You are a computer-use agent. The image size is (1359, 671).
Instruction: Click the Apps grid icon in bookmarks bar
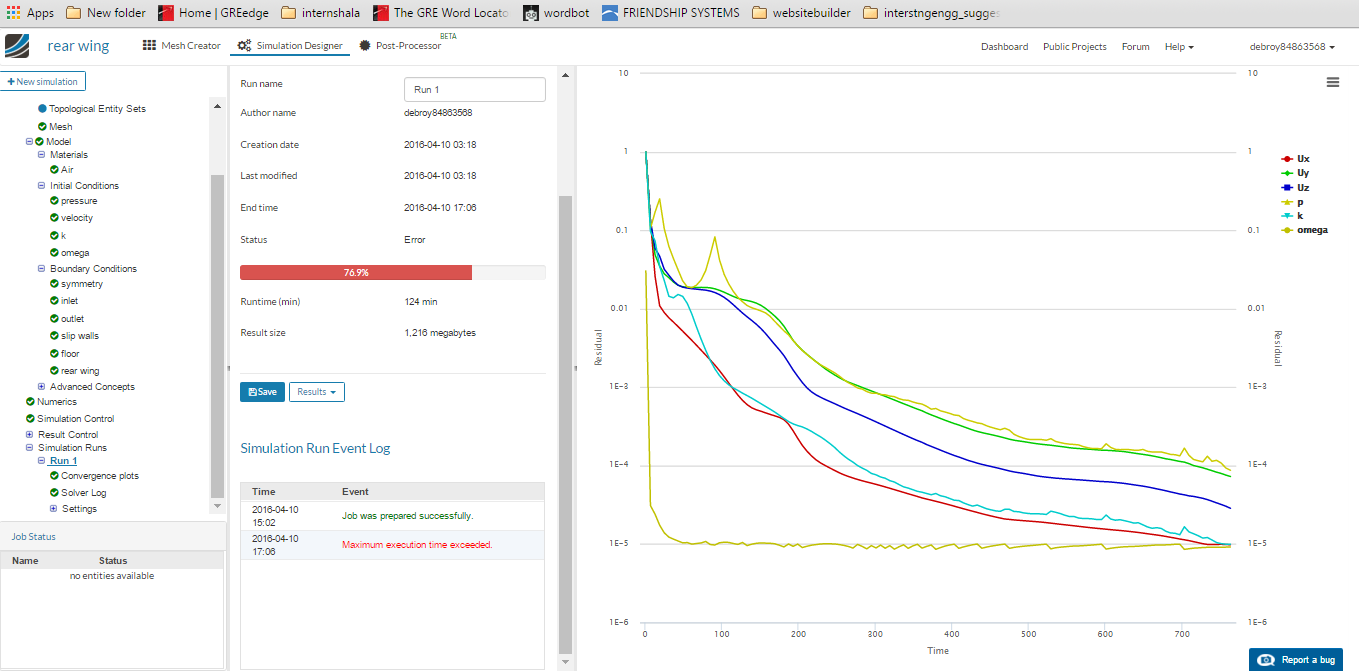click(x=13, y=13)
